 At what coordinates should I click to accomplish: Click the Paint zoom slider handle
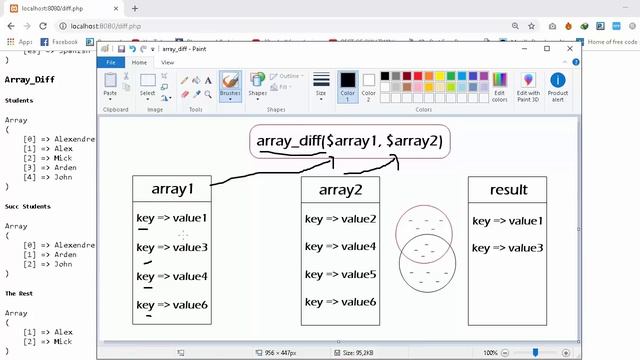535,352
